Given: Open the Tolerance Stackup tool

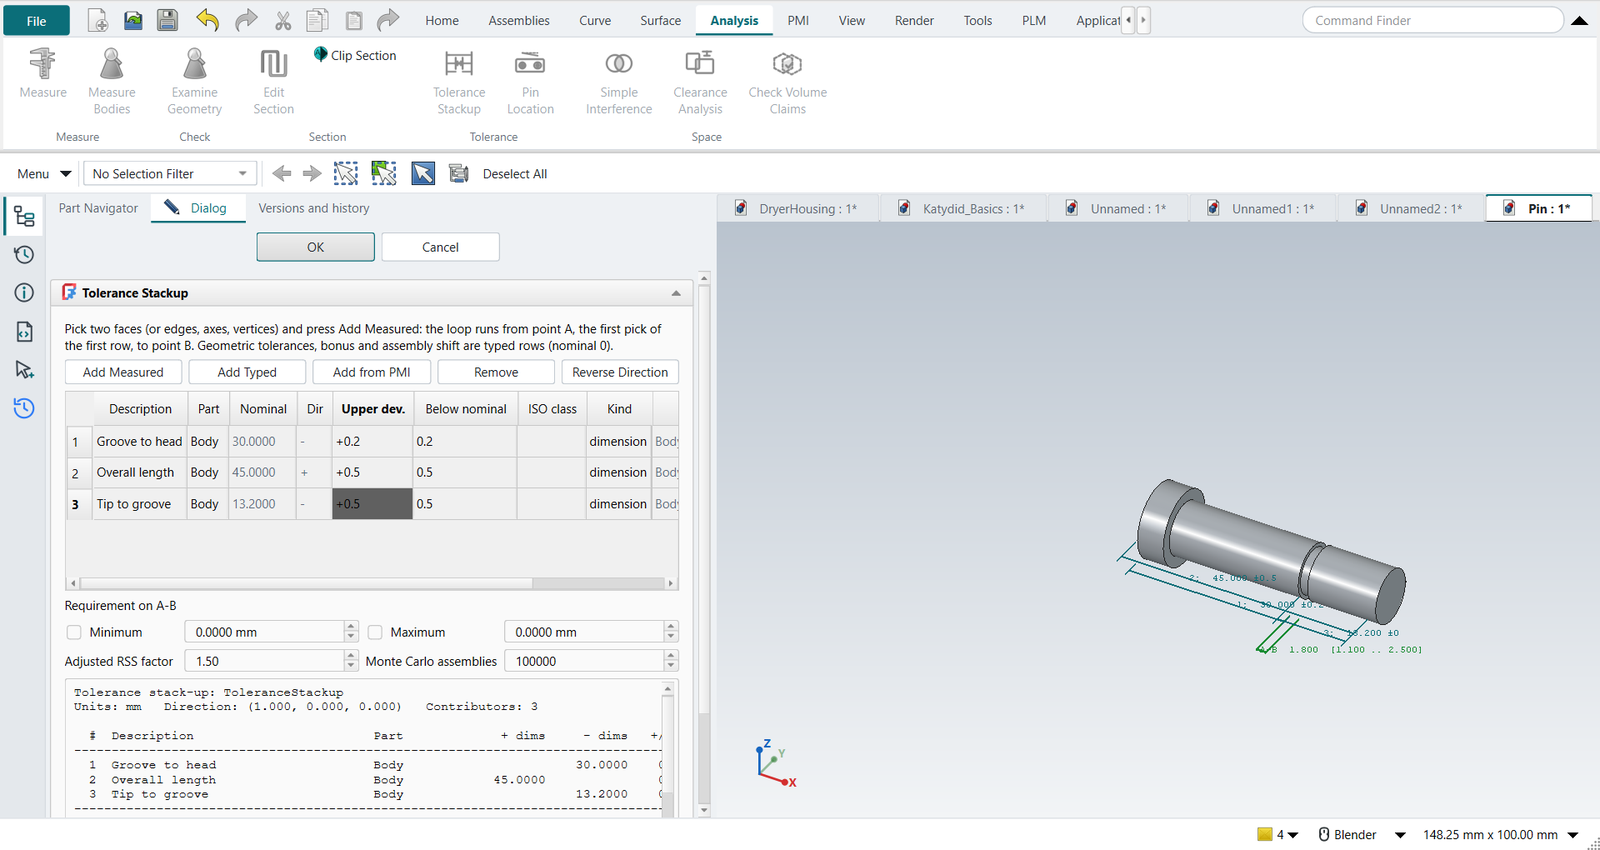Looking at the screenshot, I should (x=459, y=81).
